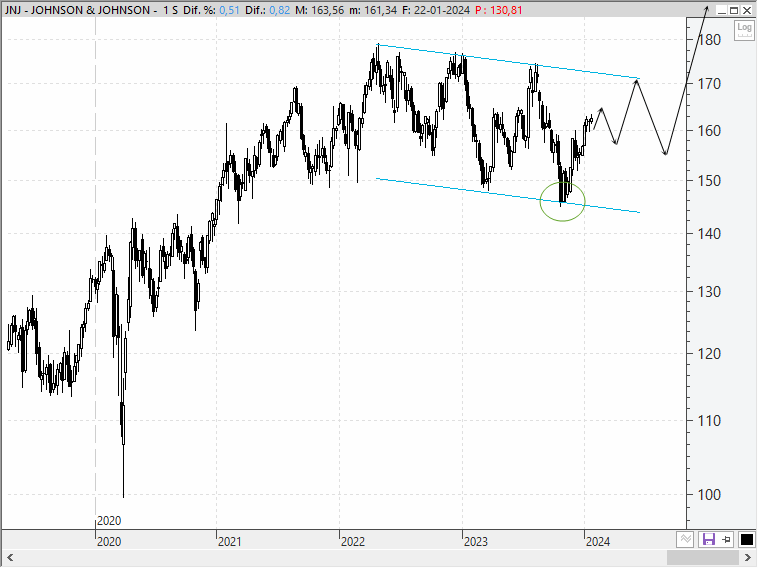The width and height of the screenshot is (758, 568).
Task: Click the 'Dif. %: 0,51' value
Action: (211, 10)
